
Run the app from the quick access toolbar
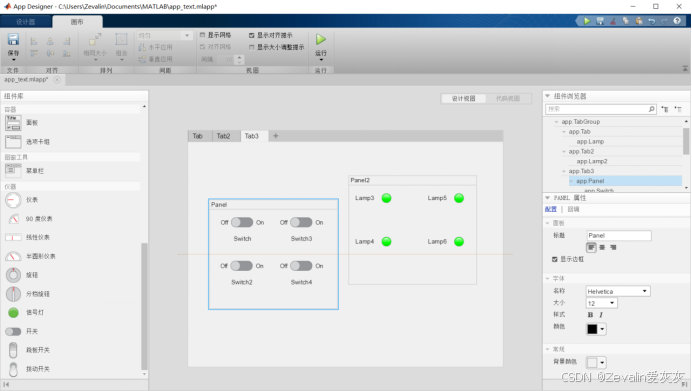587,21
